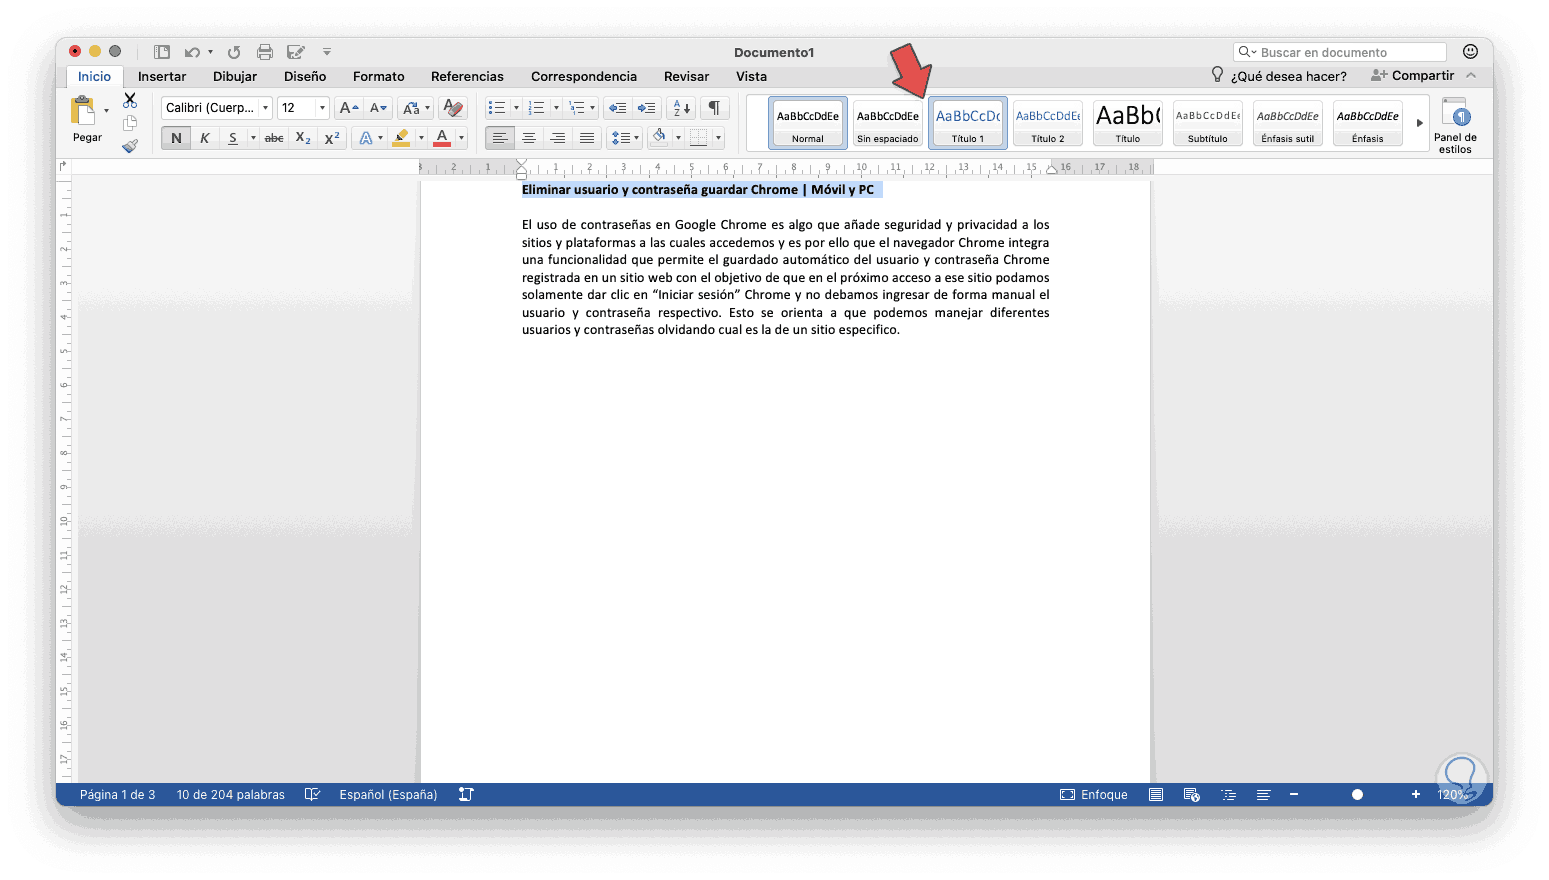Click the Español (España) language indicator
This screenshot has height=880, width=1549.
coord(388,795)
